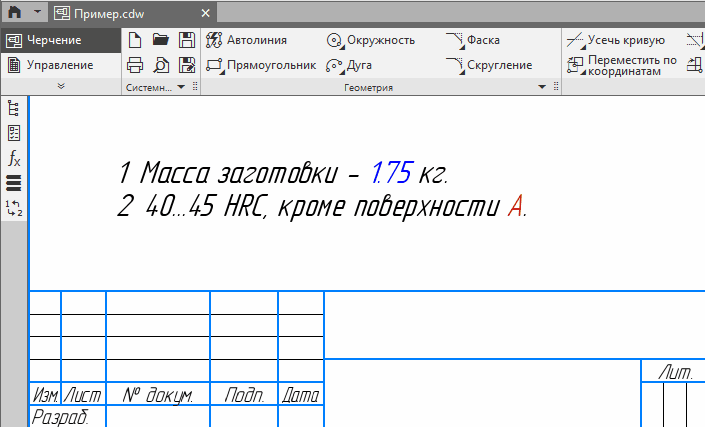Open print preview with magnifier icon

160,65
